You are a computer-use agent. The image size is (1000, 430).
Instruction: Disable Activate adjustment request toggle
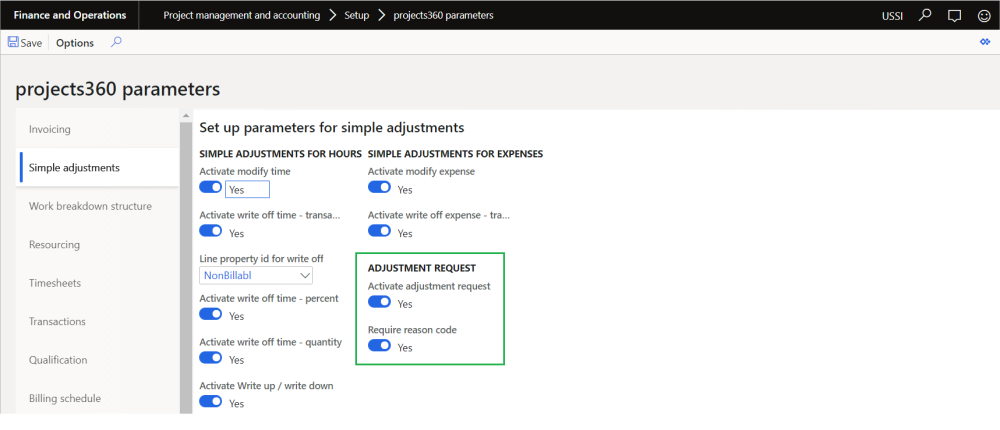(x=379, y=303)
